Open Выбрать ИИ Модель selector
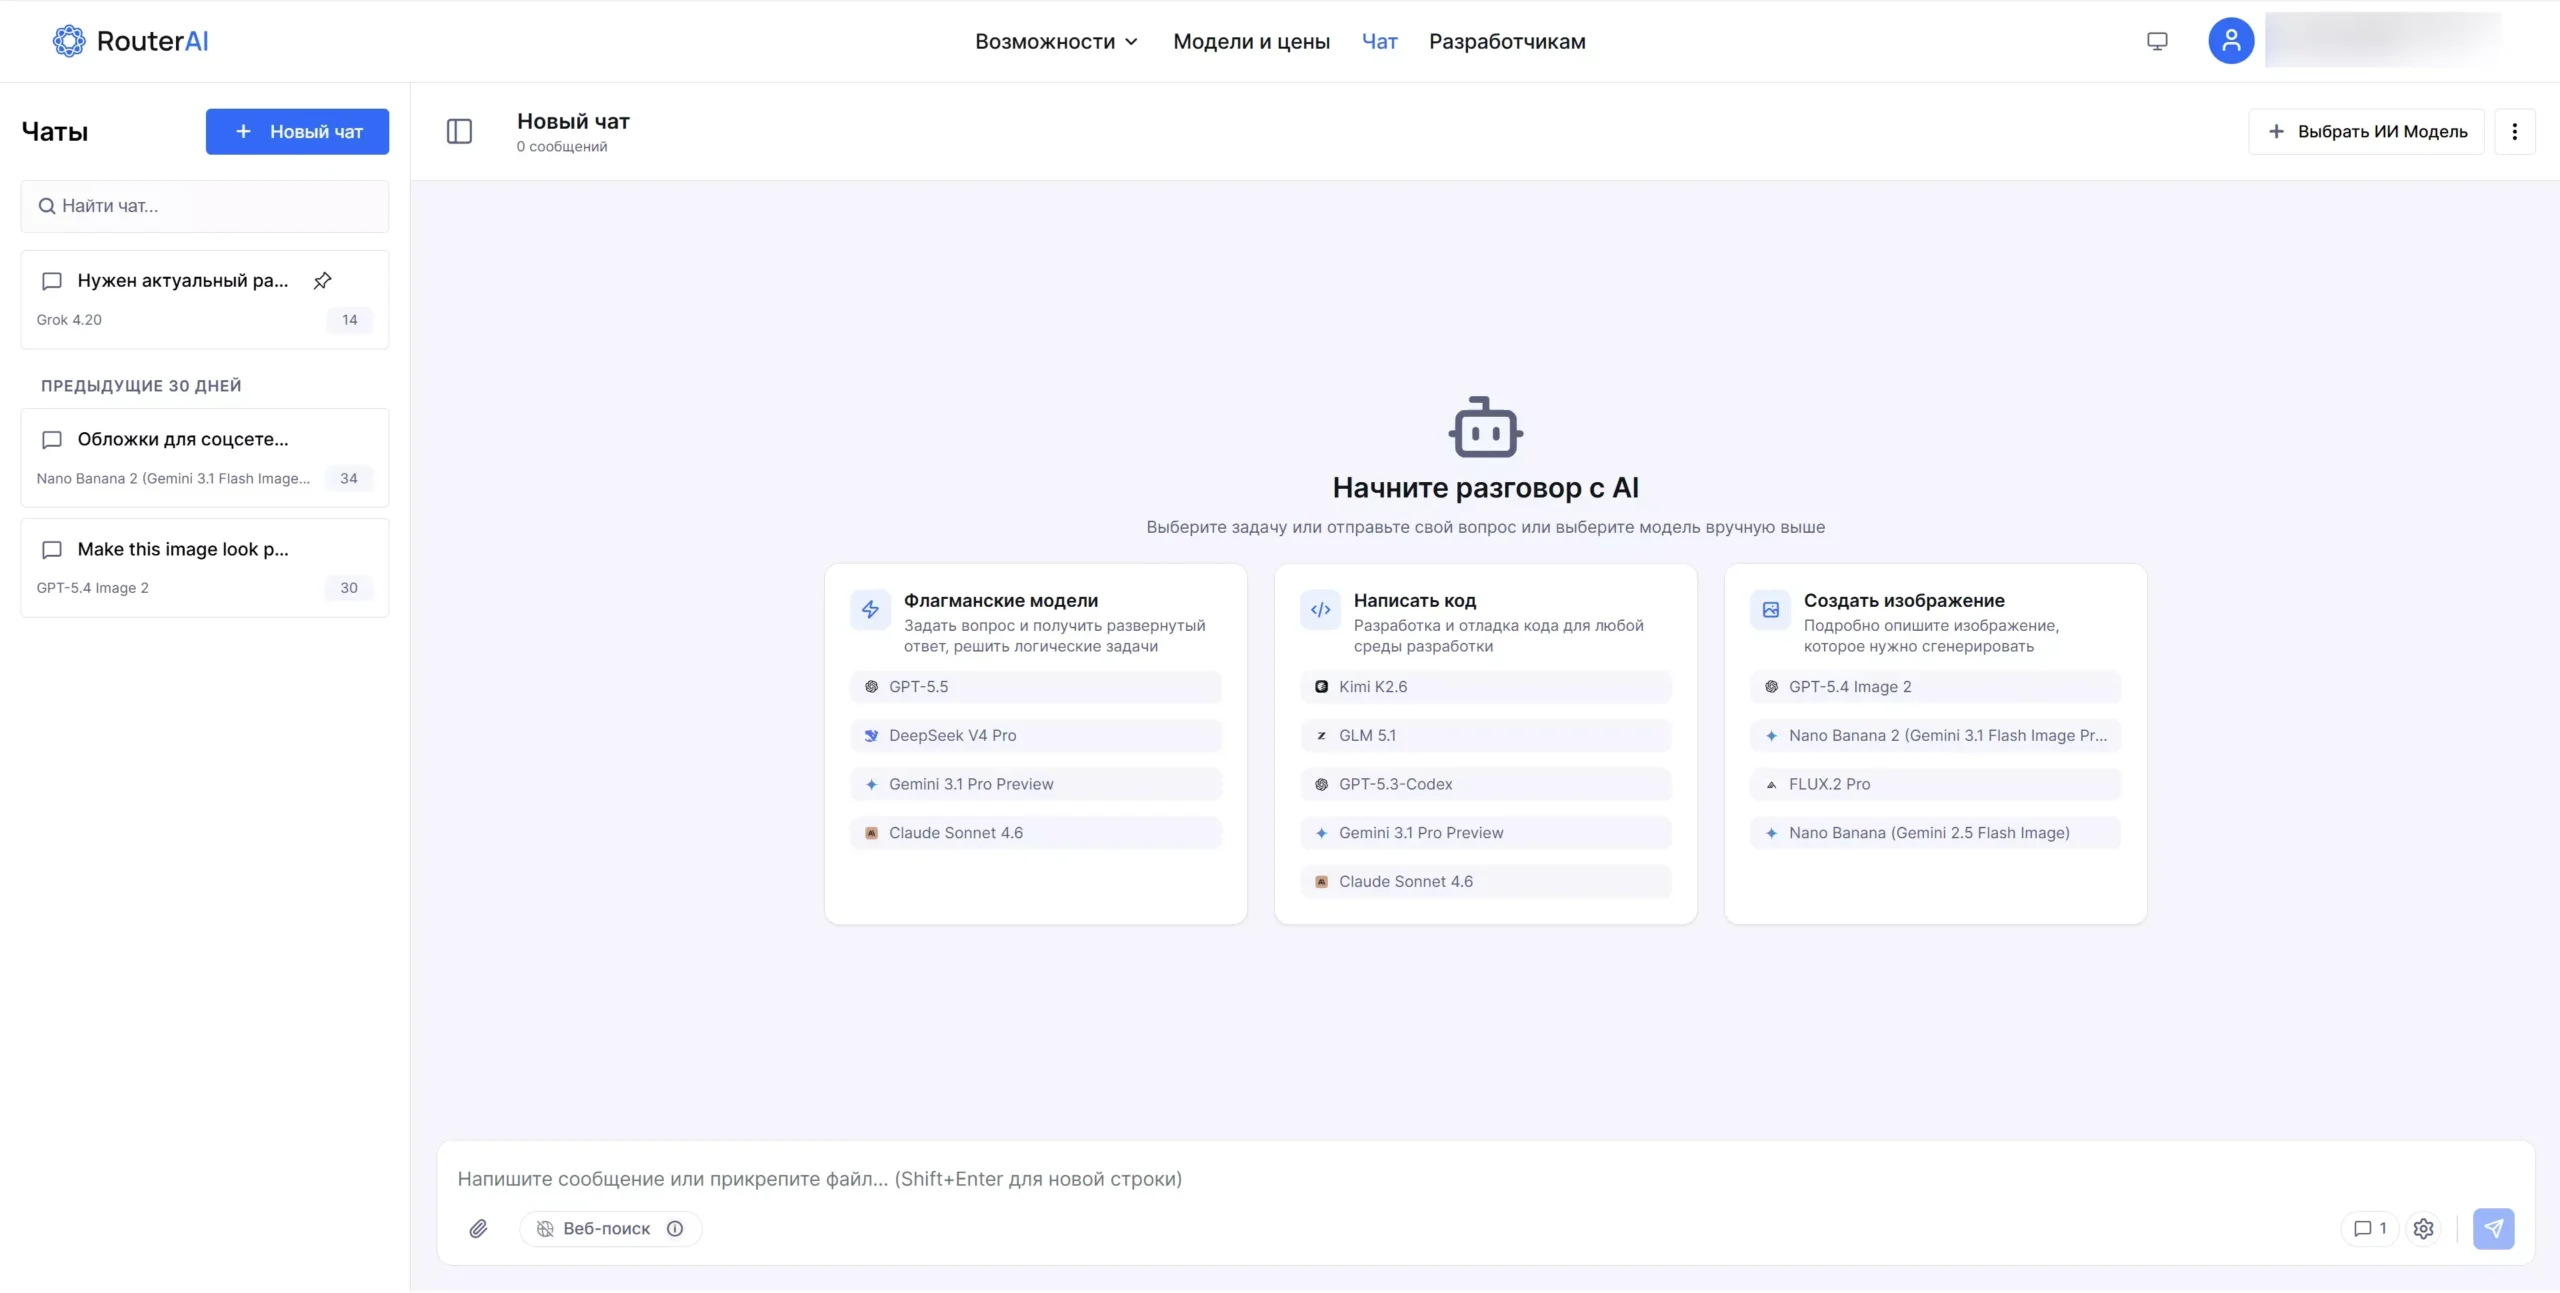 [2366, 131]
